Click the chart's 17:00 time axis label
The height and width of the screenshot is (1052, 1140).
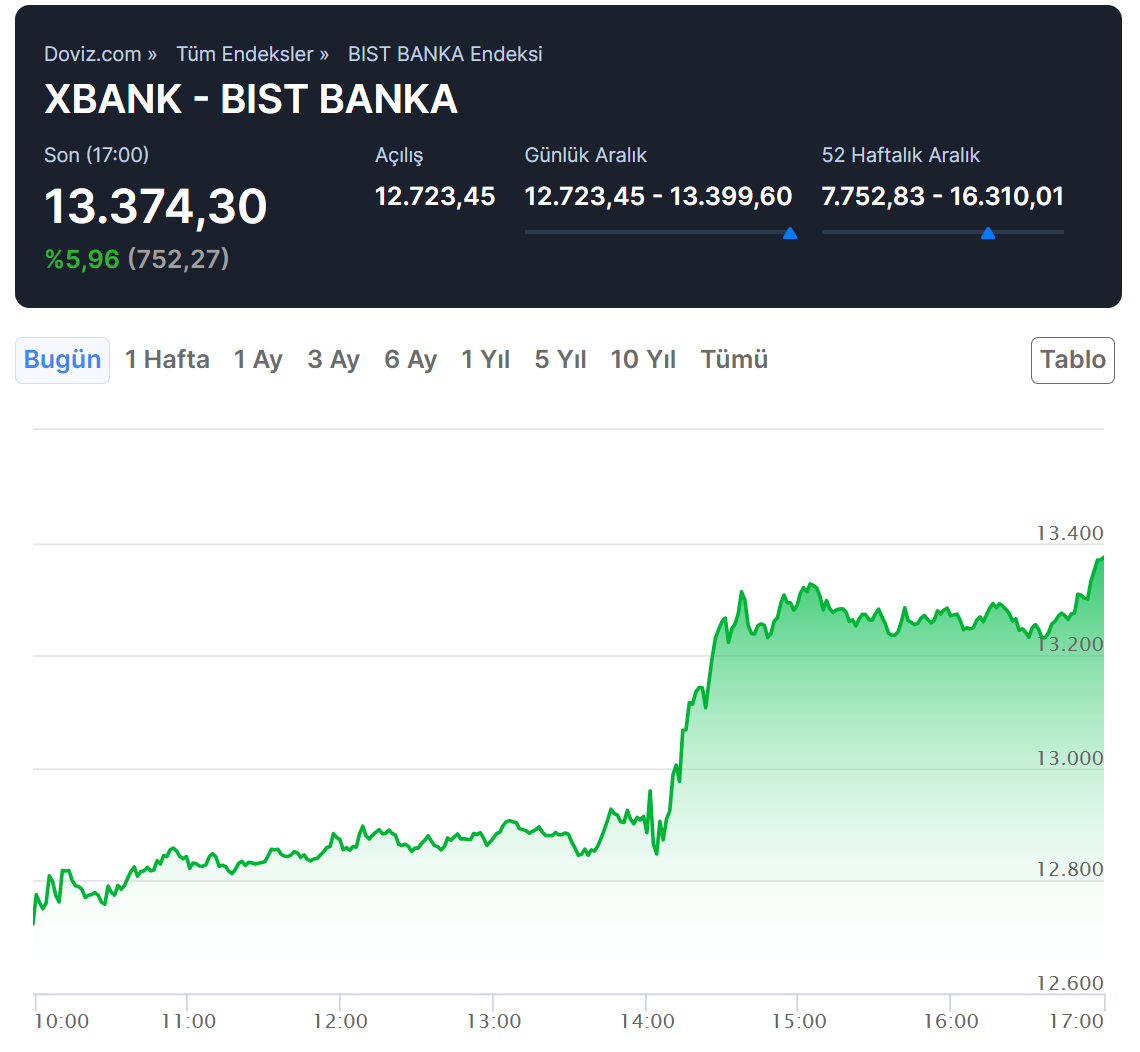[x=1076, y=1021]
